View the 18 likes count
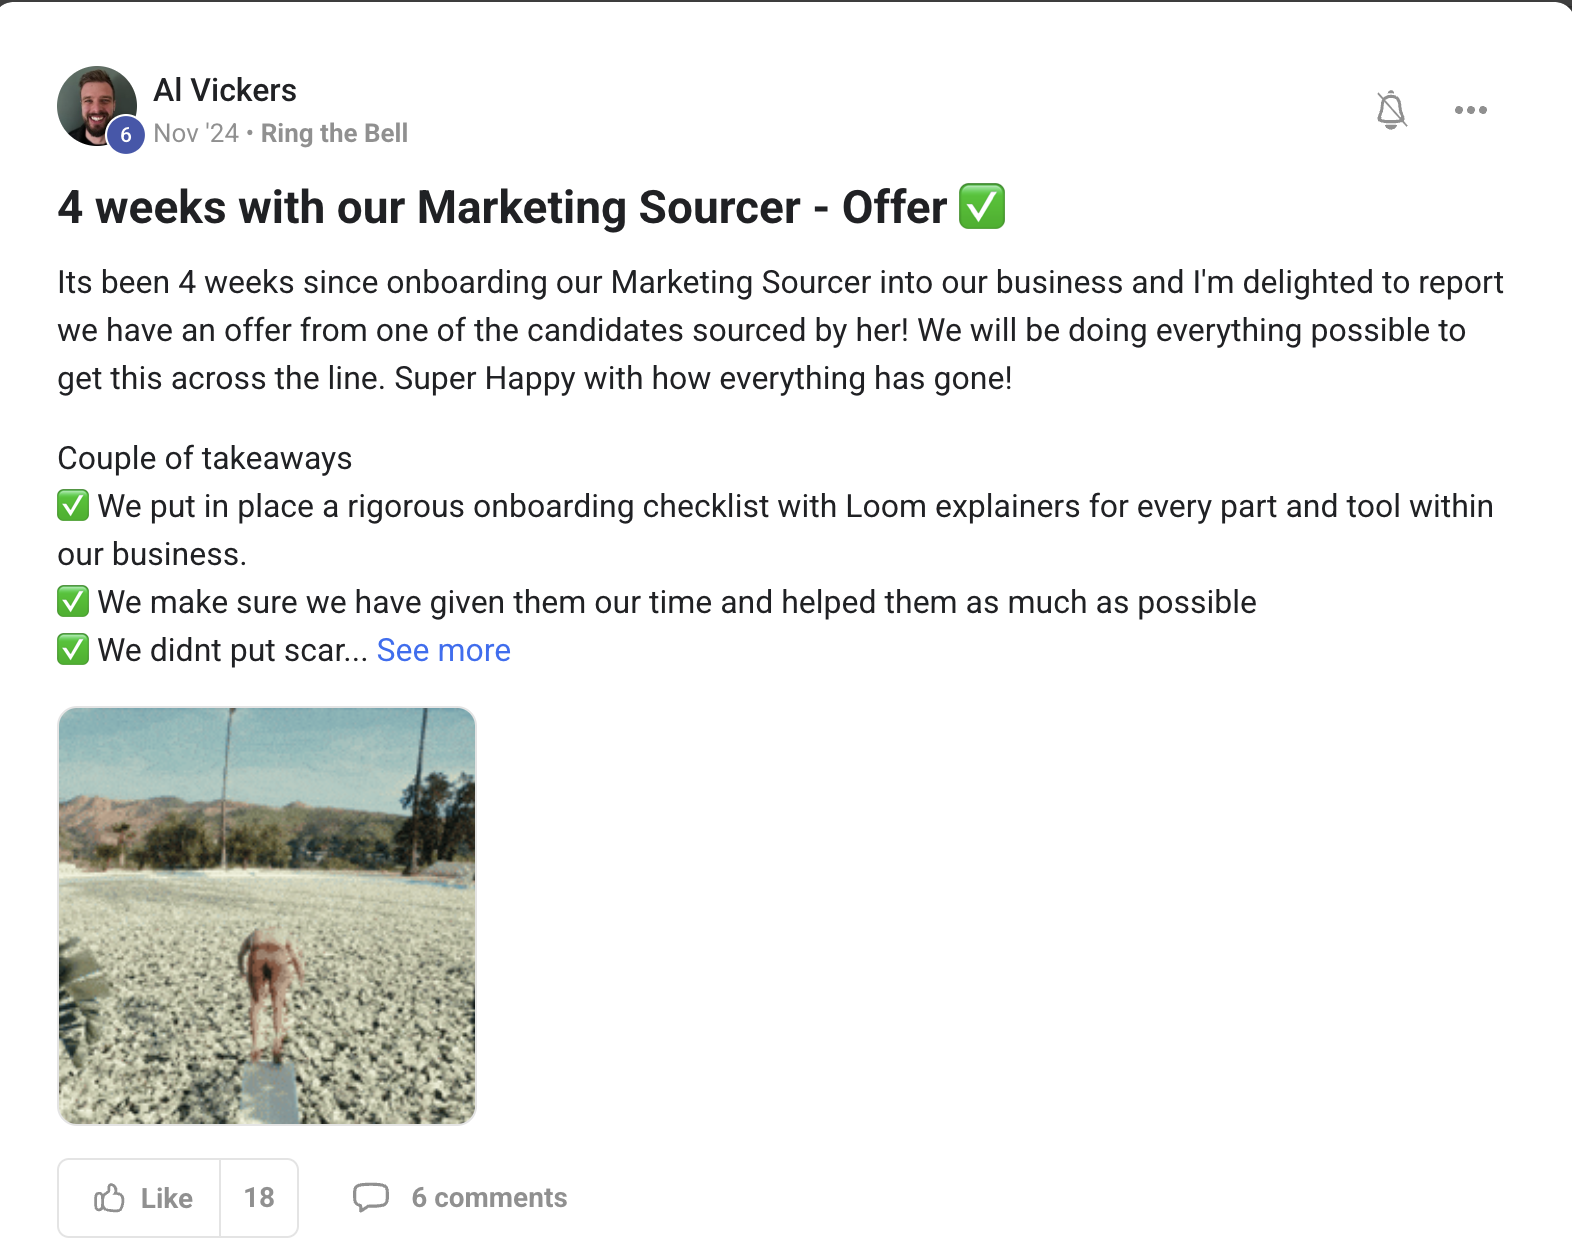 259,1198
